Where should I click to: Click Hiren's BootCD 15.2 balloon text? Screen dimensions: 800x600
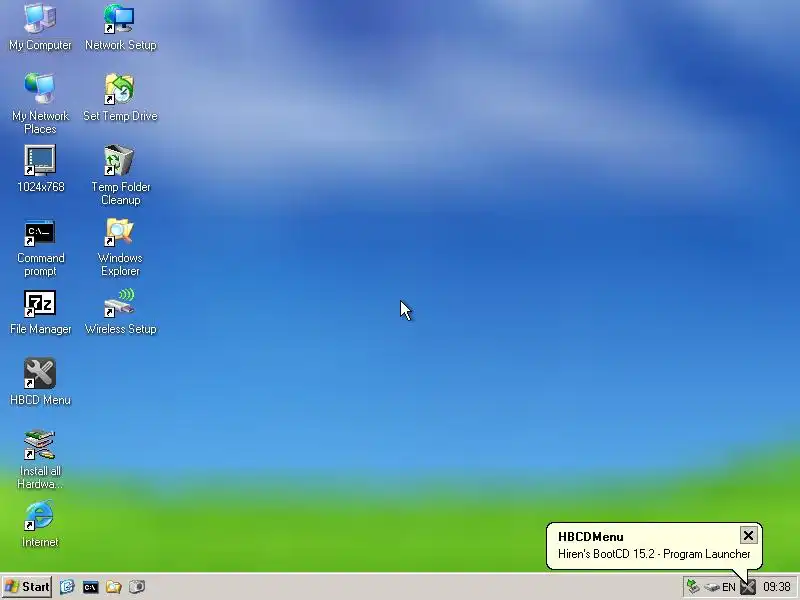click(x=654, y=554)
